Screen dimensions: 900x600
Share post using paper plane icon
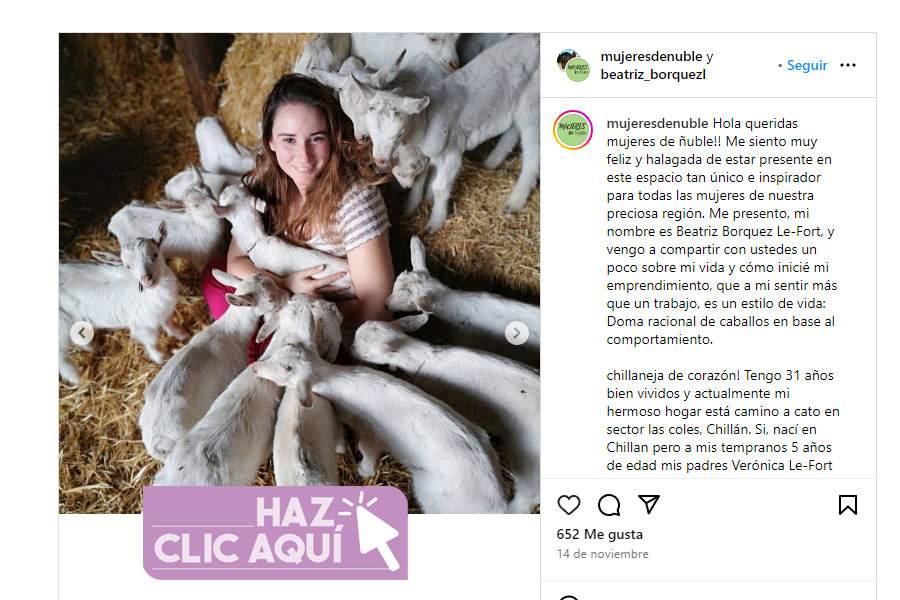coord(649,504)
